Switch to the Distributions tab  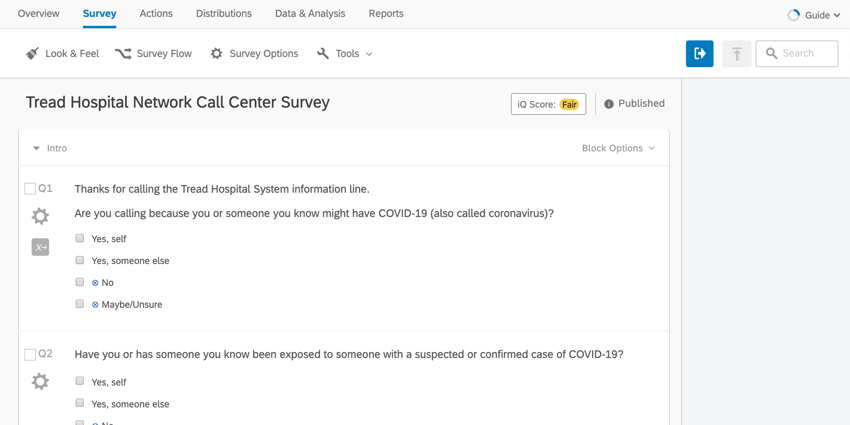224,14
